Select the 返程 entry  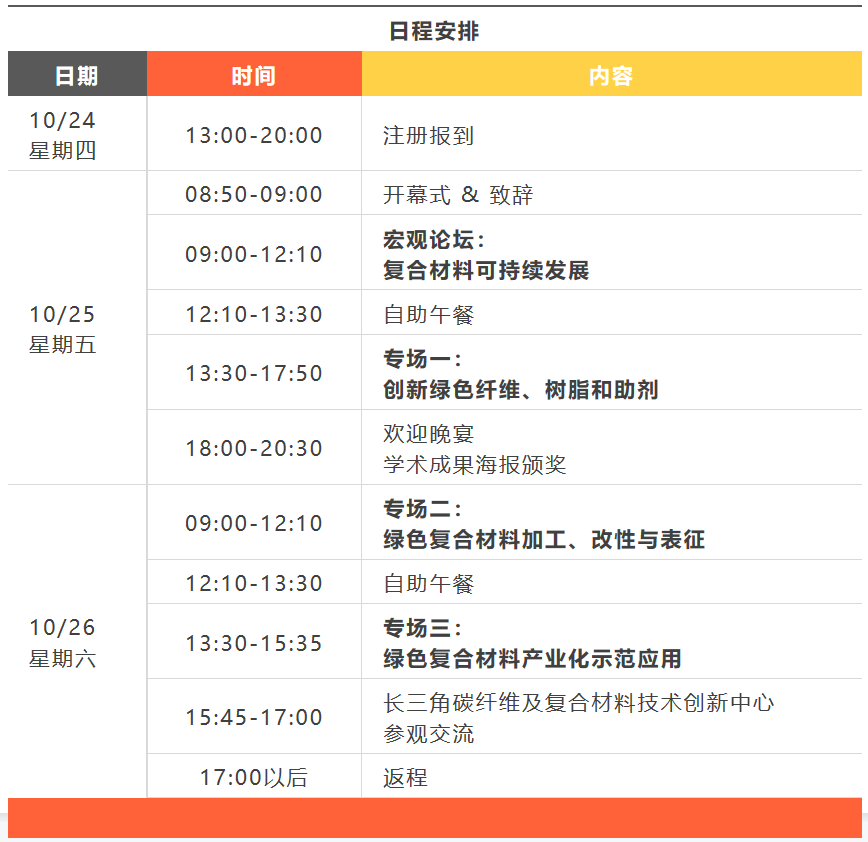(405, 778)
